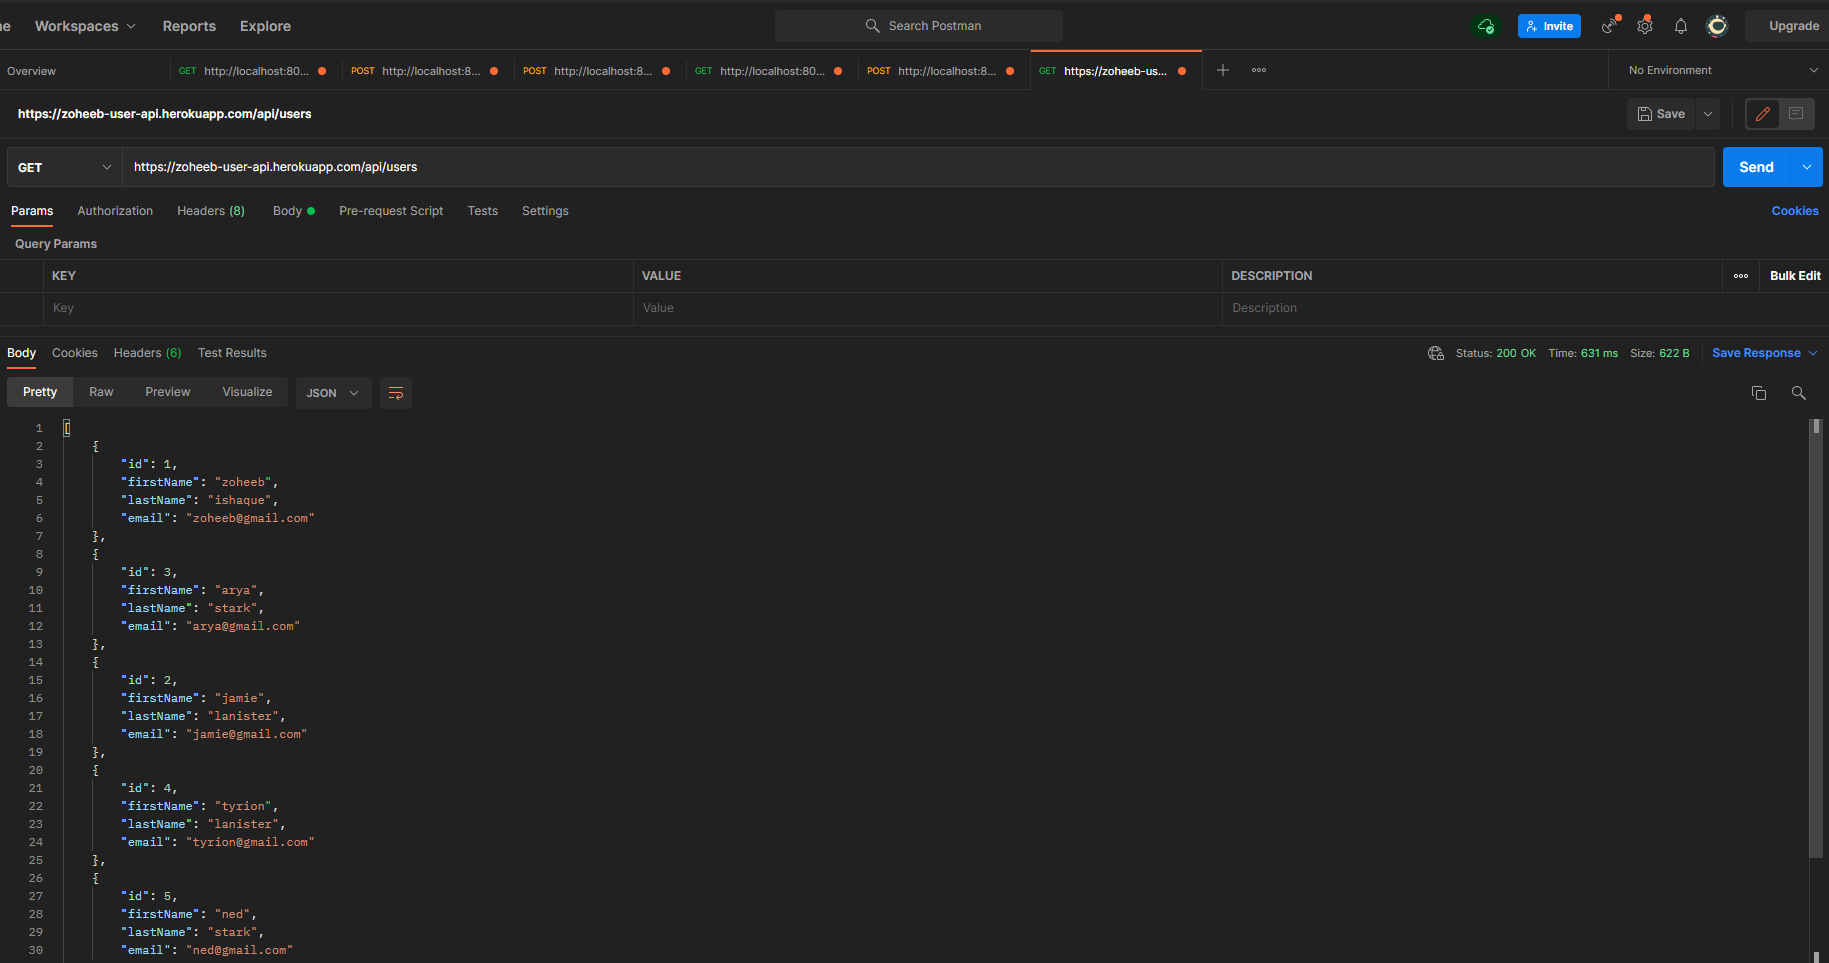Open the JSON format dropdown
Viewport: 1829px width, 963px height.
[333, 393]
